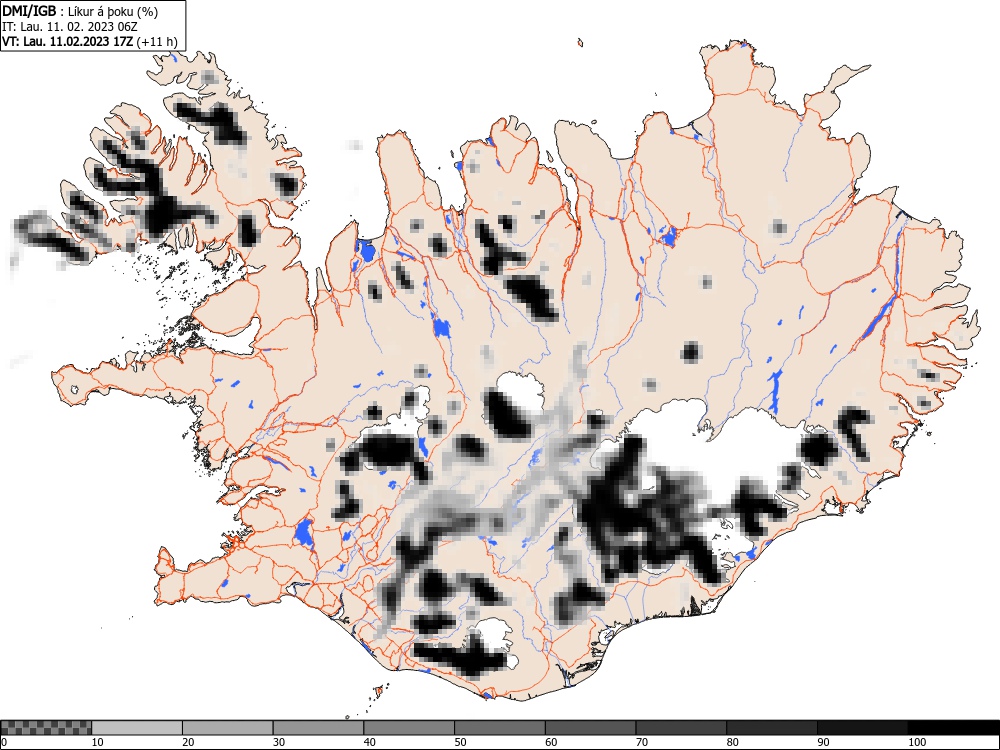This screenshot has height=750, width=1000.
Task: Click the legend label '30'
Action: [x=279, y=742]
